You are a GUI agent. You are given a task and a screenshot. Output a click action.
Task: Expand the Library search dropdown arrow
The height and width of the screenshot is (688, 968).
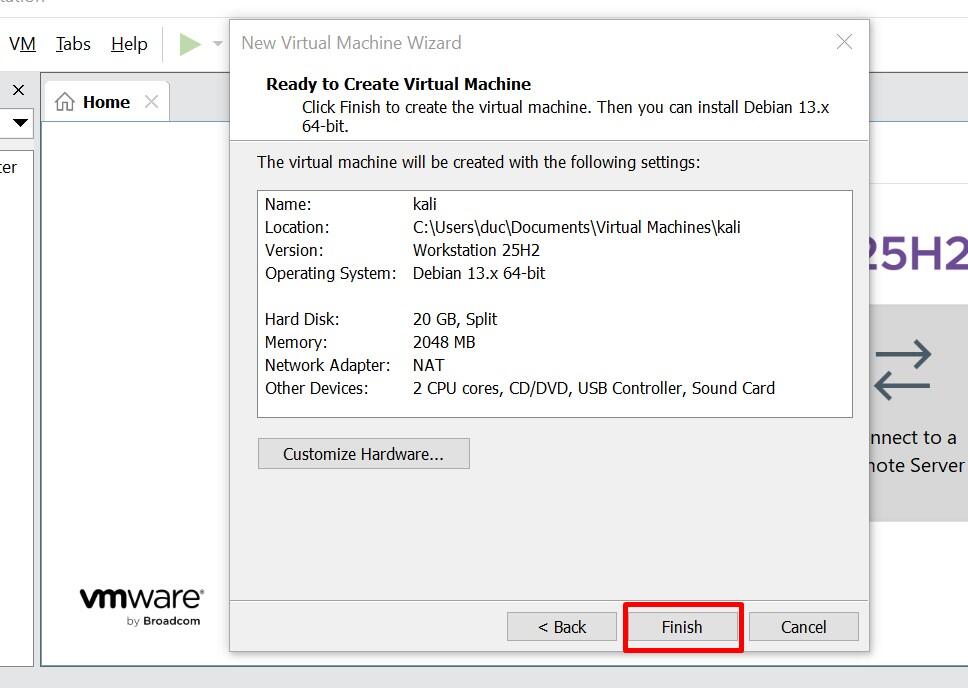coord(19,123)
